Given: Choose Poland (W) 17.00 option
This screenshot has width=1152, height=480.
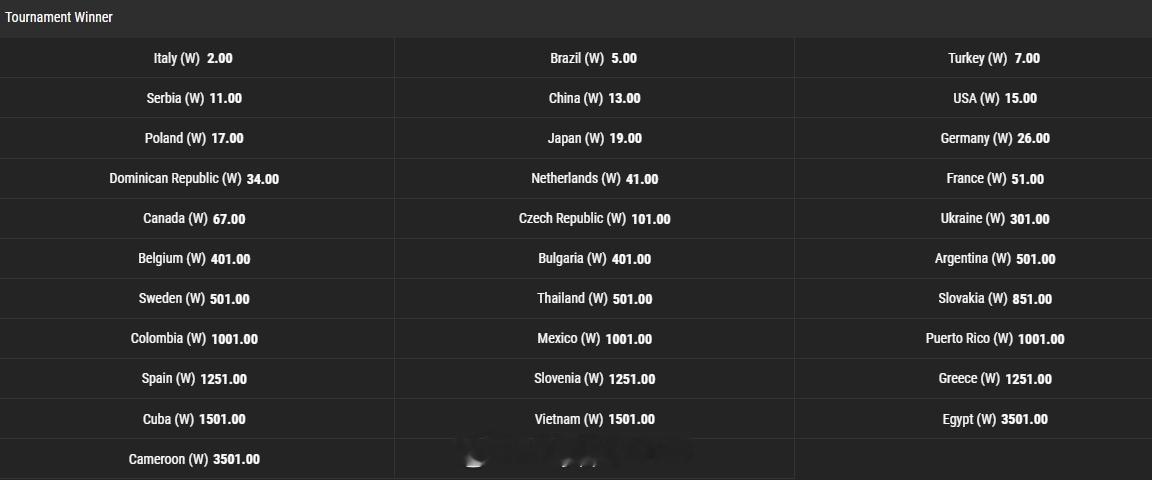Looking at the screenshot, I should click(x=197, y=138).
